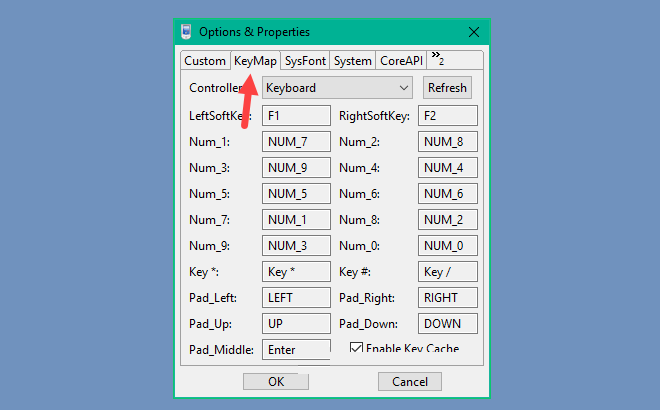The image size is (660, 410).
Task: Focus the RightSoftKey field showing F2
Action: tap(447, 115)
